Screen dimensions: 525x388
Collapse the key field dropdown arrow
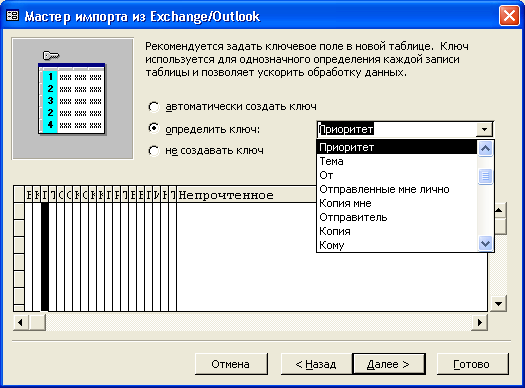click(484, 129)
